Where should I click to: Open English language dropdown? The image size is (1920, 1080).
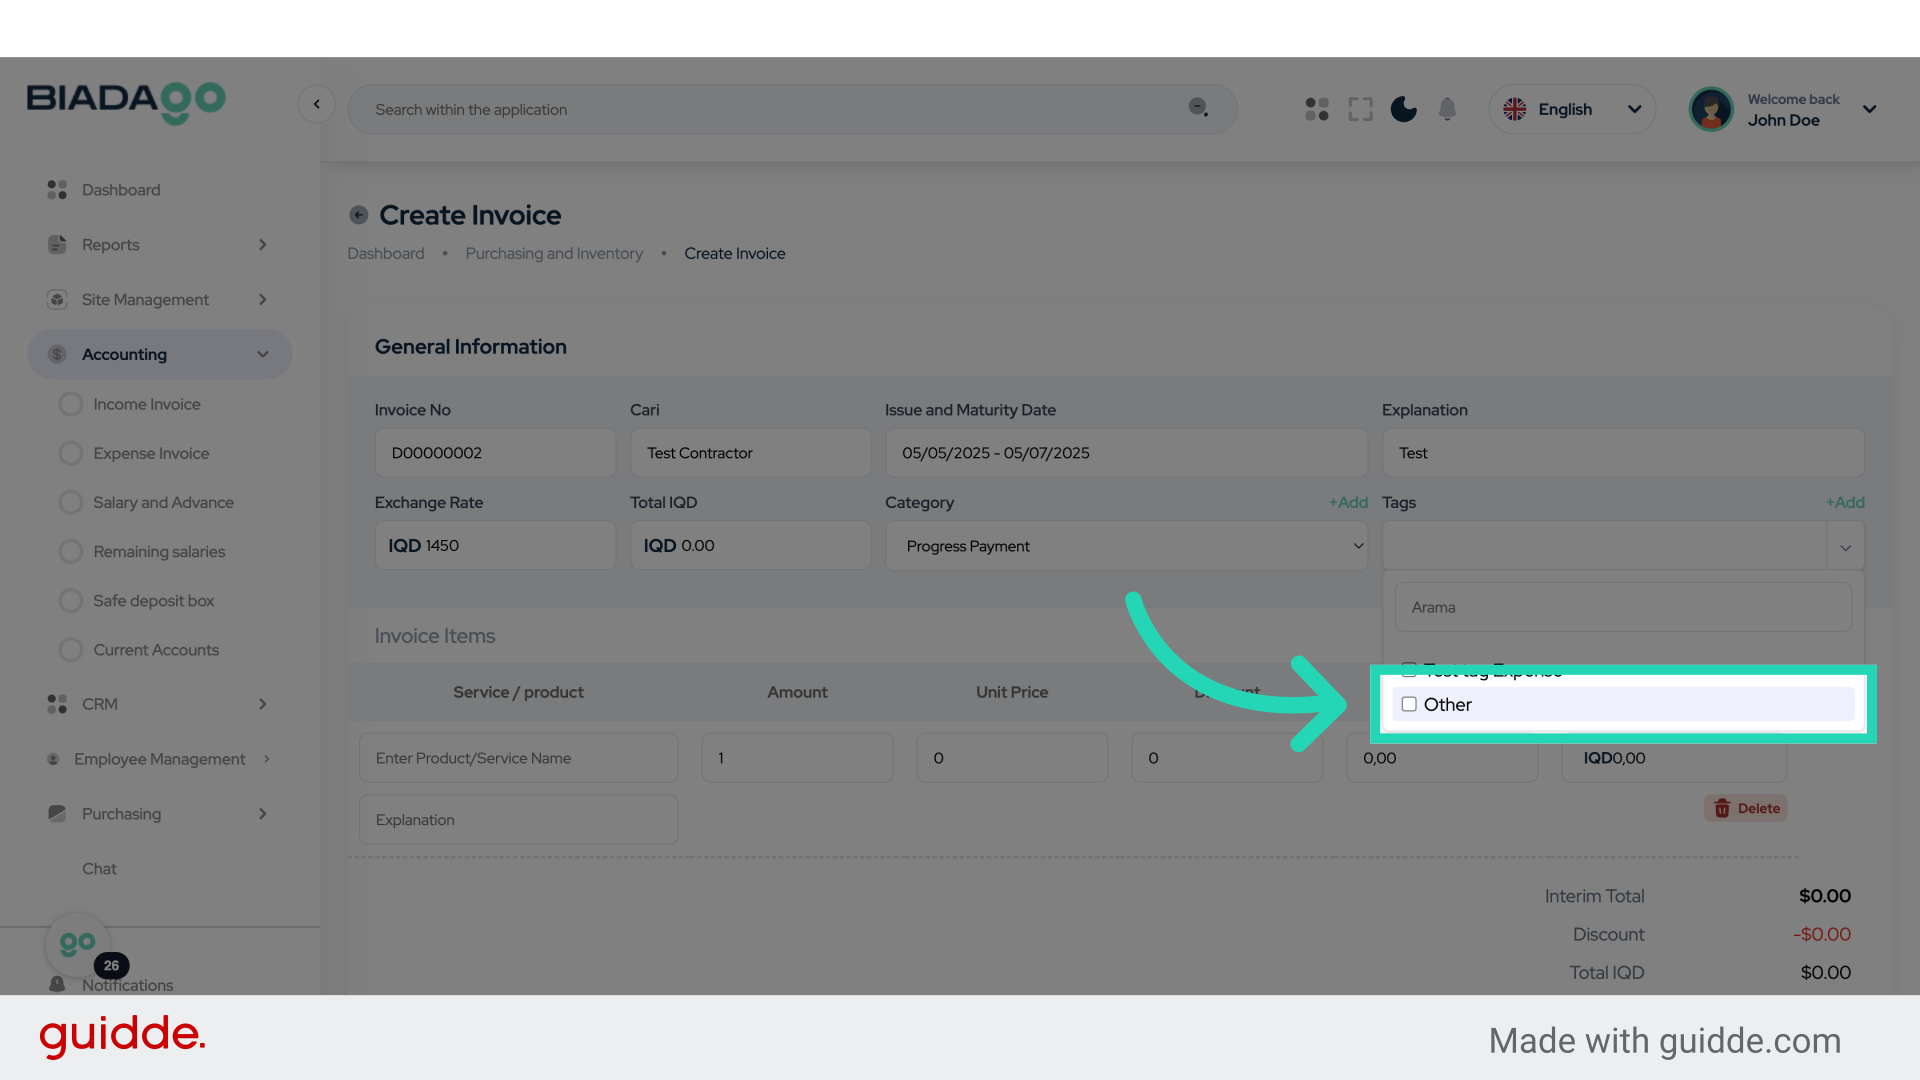pyautogui.click(x=1572, y=109)
